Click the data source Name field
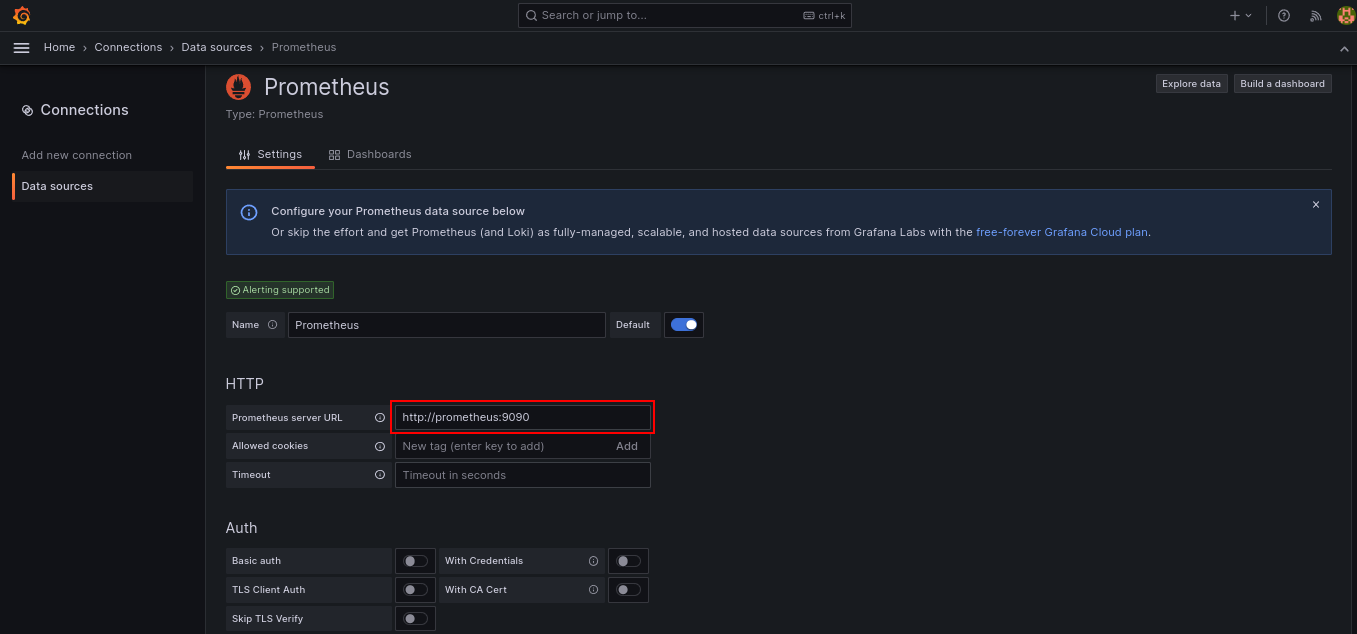Image resolution: width=1357 pixels, height=634 pixels. [447, 325]
